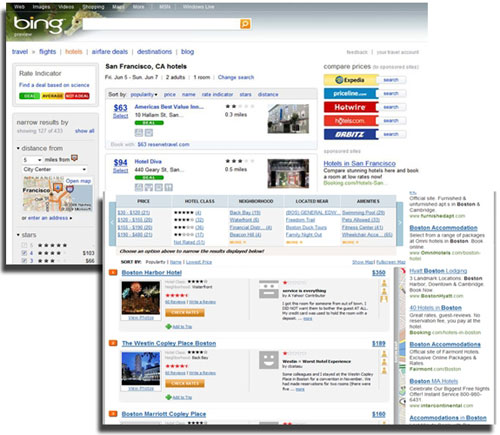Click the left arrow of filter carousel

[x=113, y=222]
